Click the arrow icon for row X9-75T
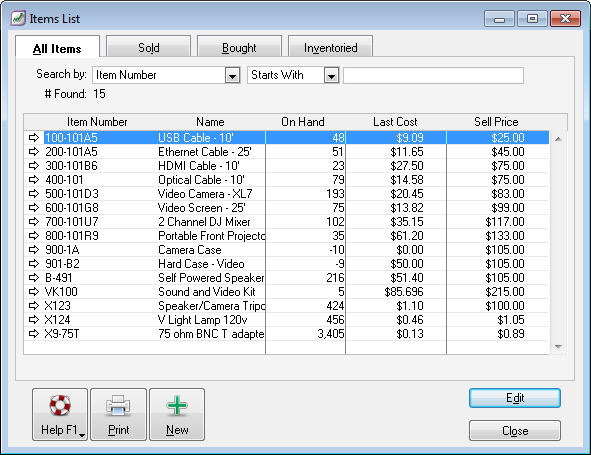Viewport: 591px width, 455px height. pyautogui.click(x=34, y=334)
